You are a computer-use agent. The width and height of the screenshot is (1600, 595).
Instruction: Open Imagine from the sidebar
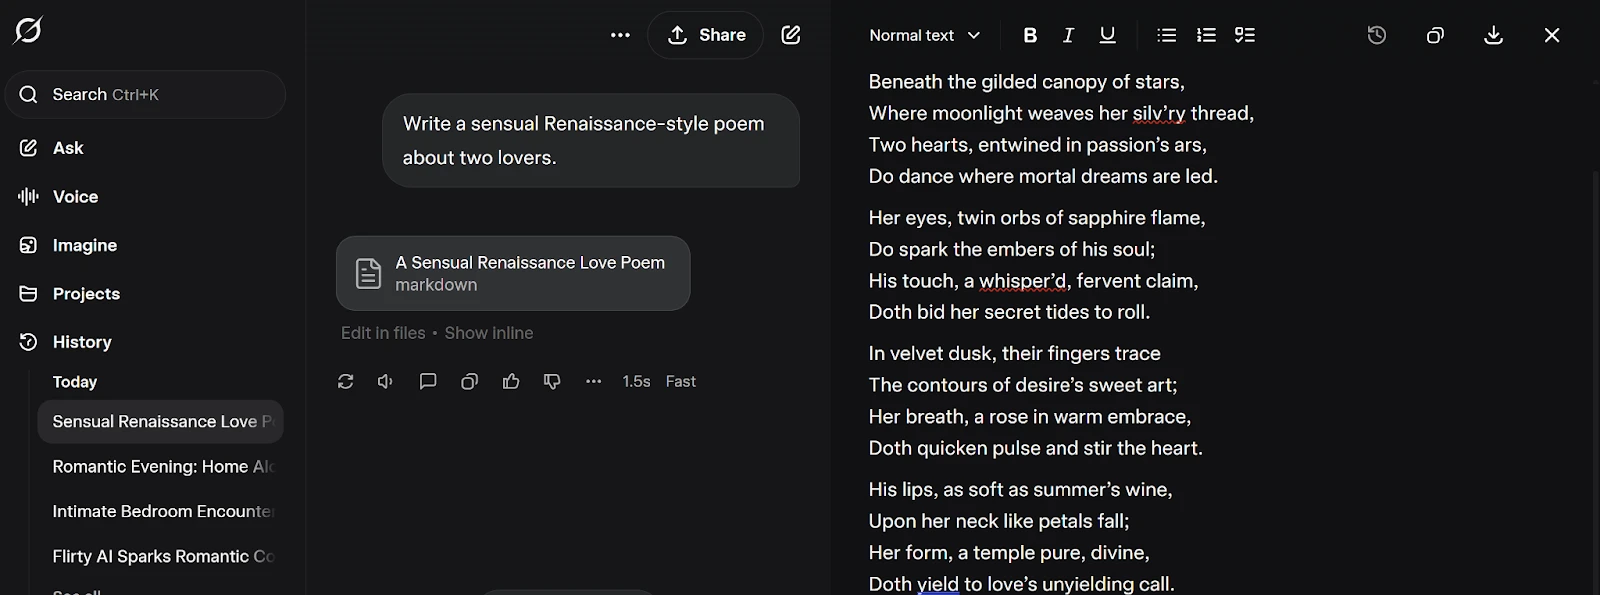pyautogui.click(x=84, y=245)
